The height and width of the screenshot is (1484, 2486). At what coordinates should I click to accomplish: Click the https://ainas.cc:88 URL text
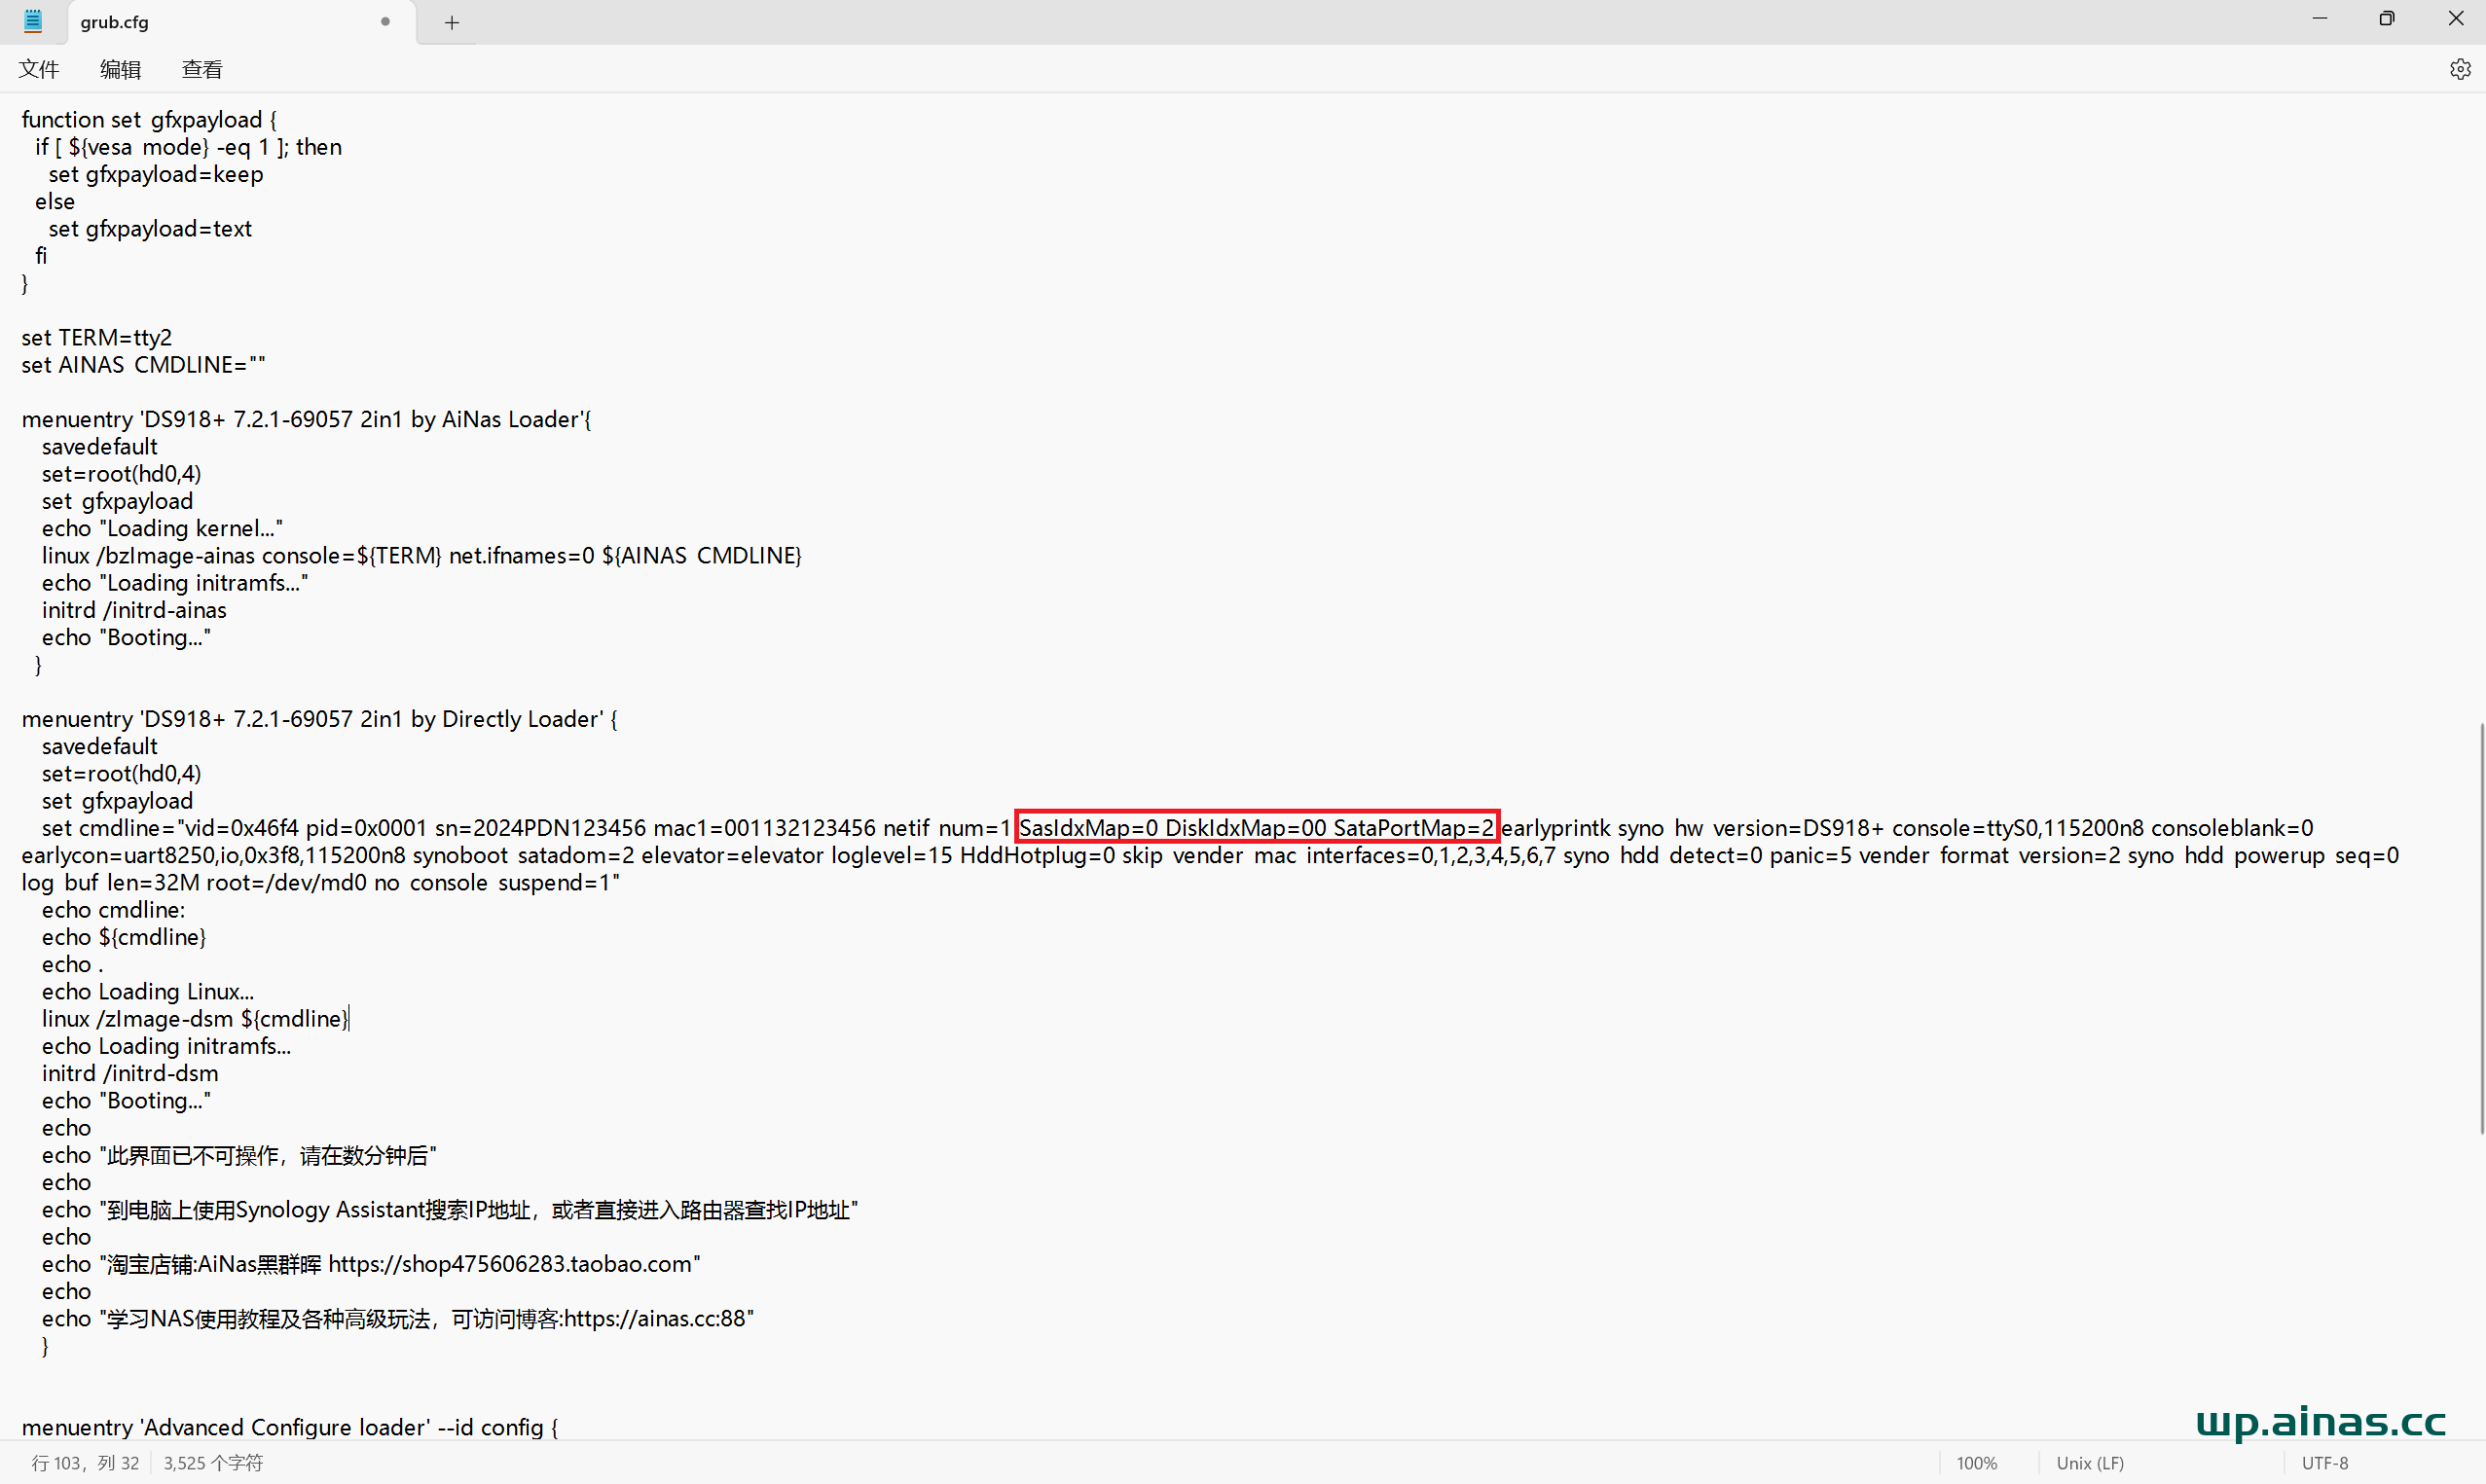pos(654,1319)
